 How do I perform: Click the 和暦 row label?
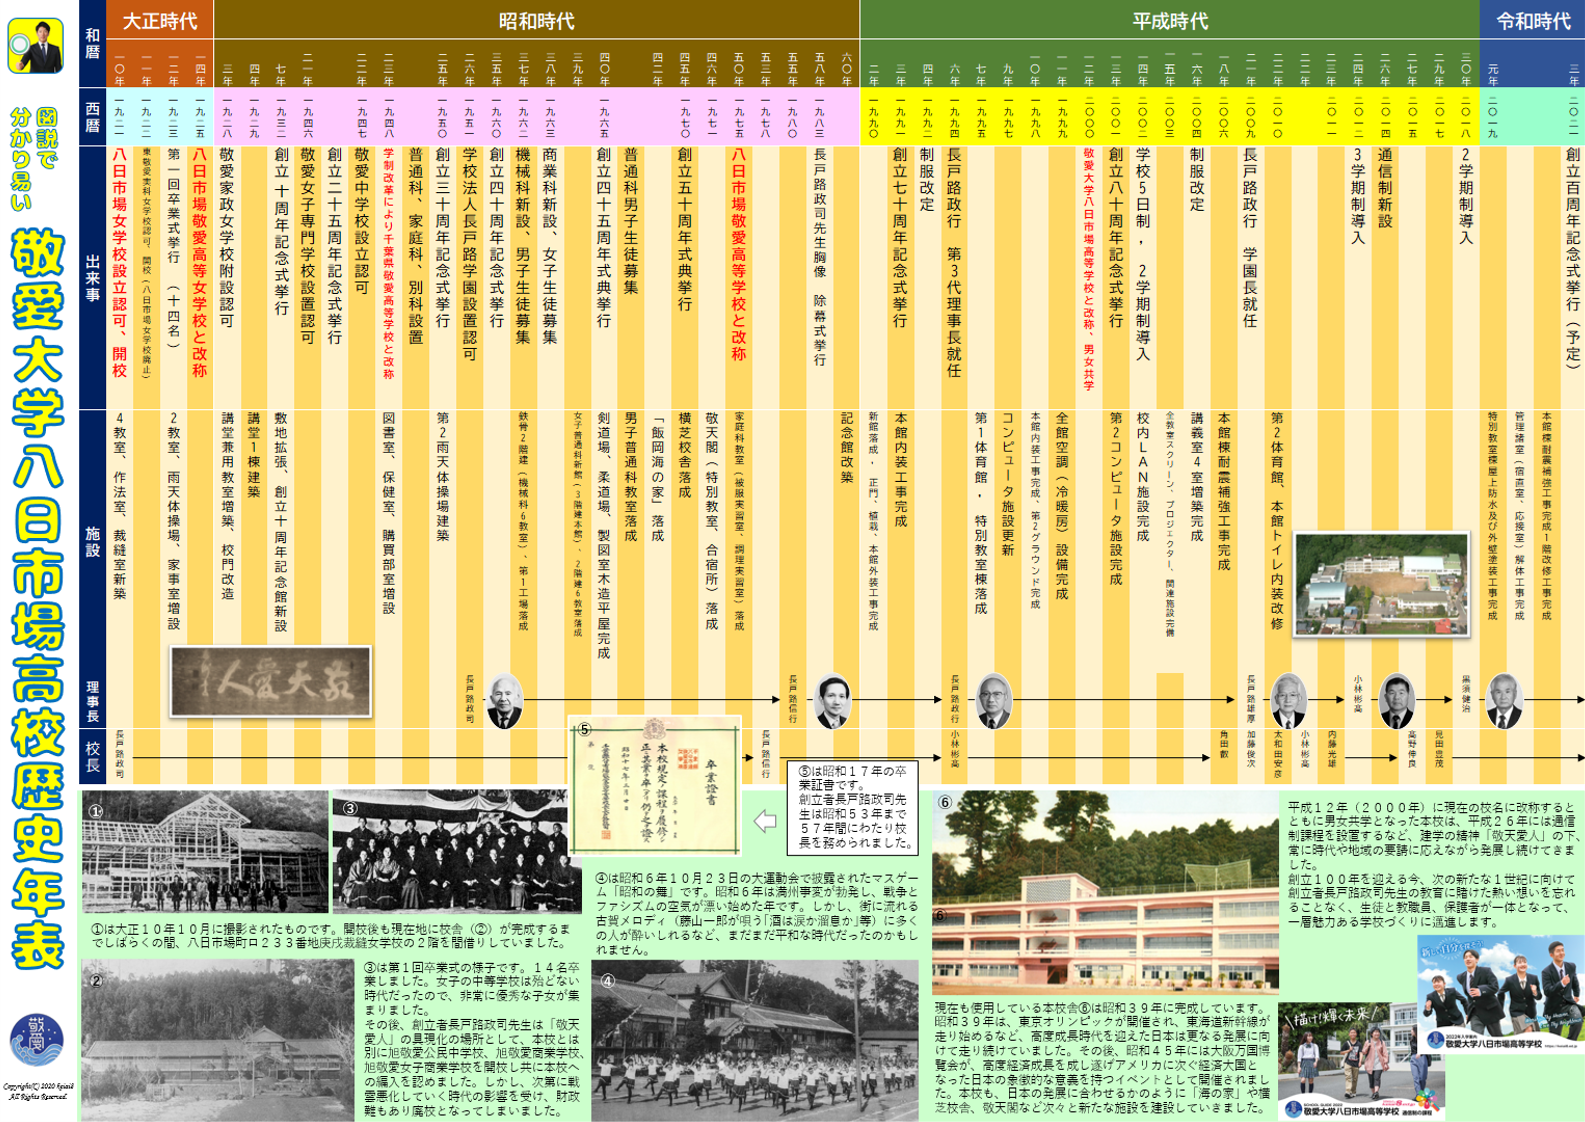(92, 44)
